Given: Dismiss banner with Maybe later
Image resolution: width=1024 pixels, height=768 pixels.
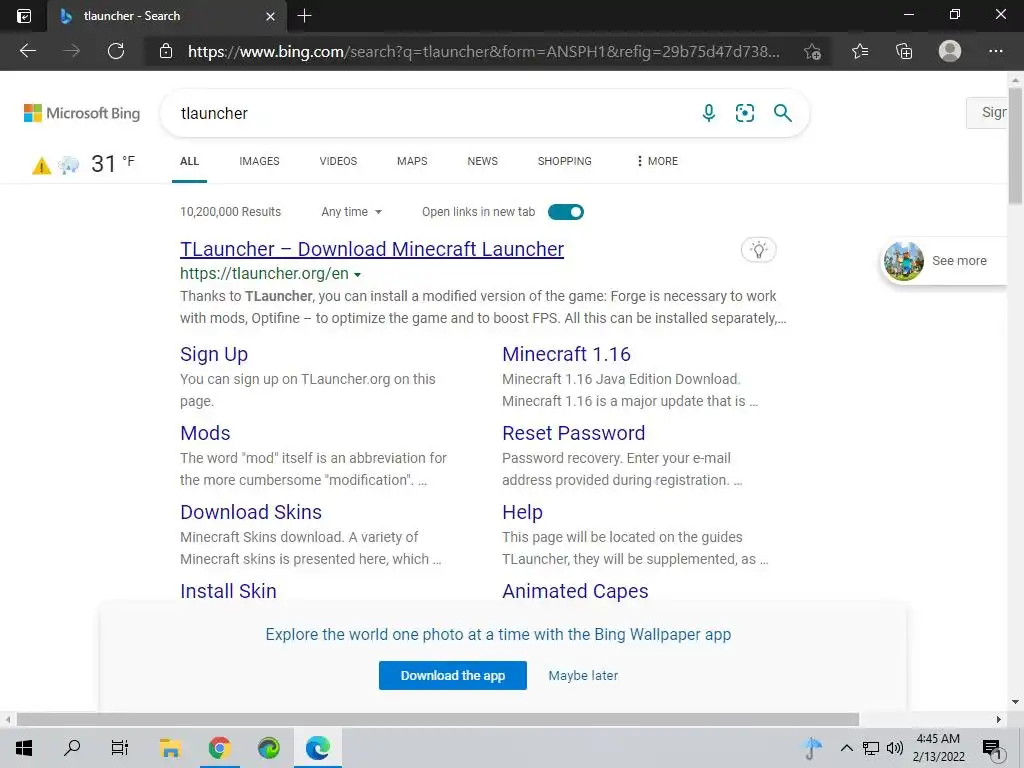Looking at the screenshot, I should pos(583,675).
